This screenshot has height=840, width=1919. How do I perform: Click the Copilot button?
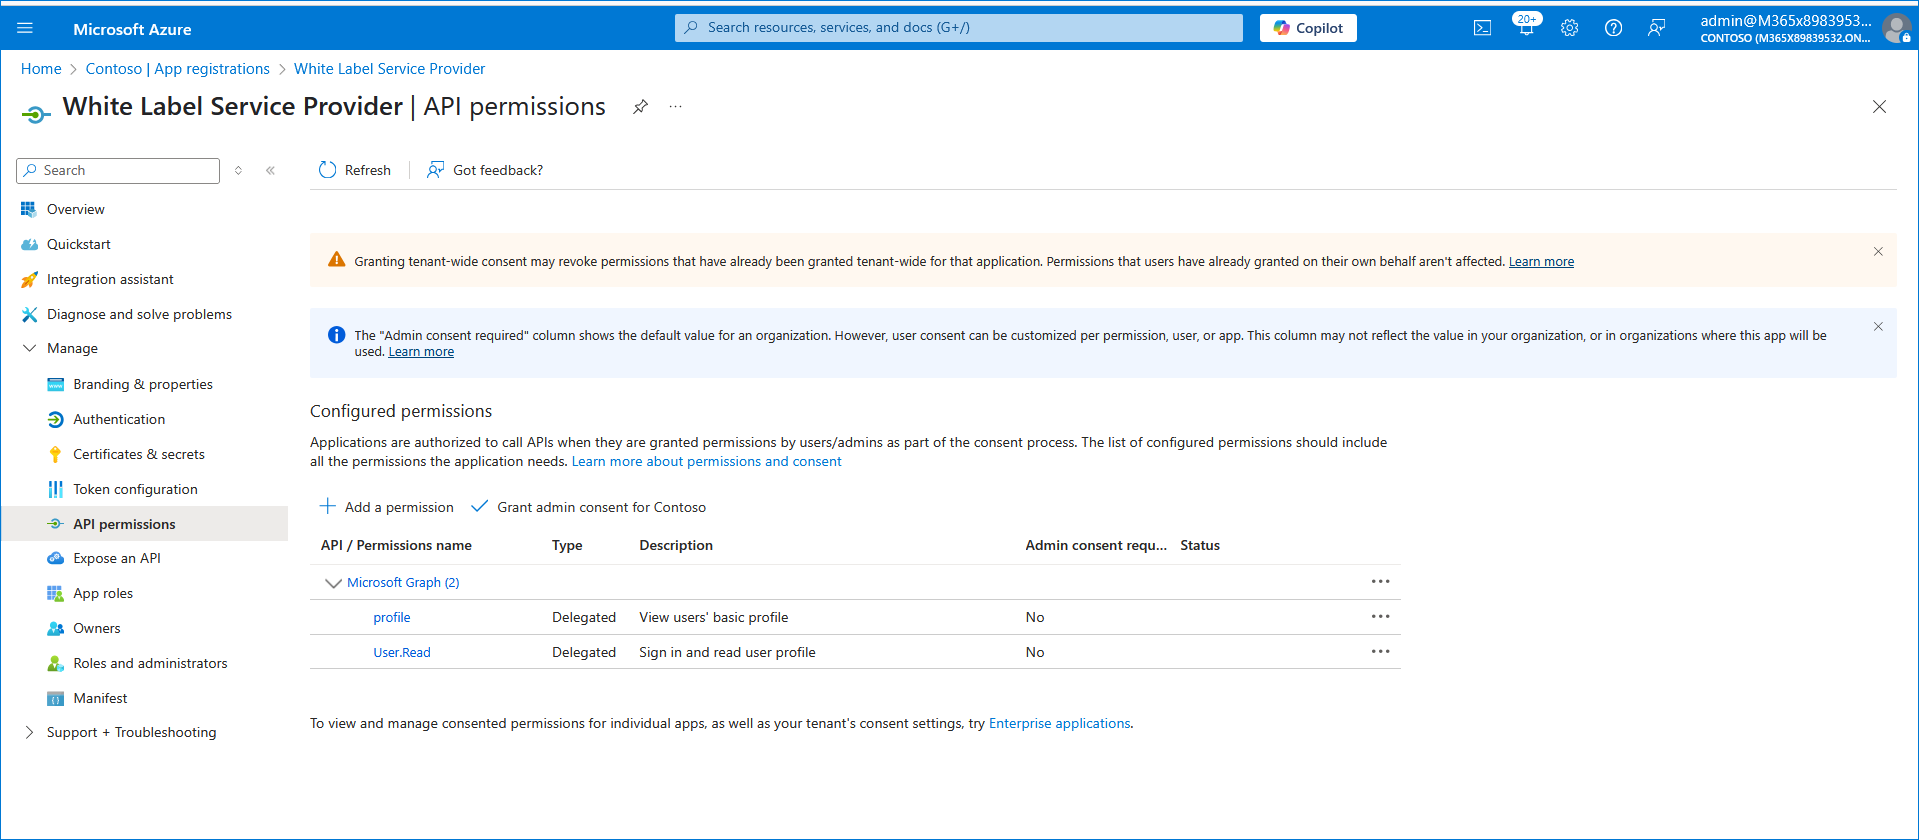click(x=1307, y=28)
